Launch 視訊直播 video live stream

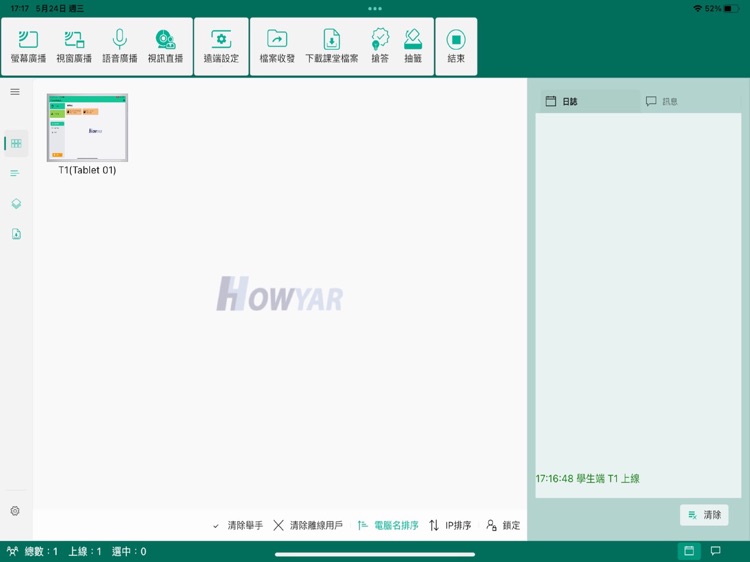click(x=165, y=46)
